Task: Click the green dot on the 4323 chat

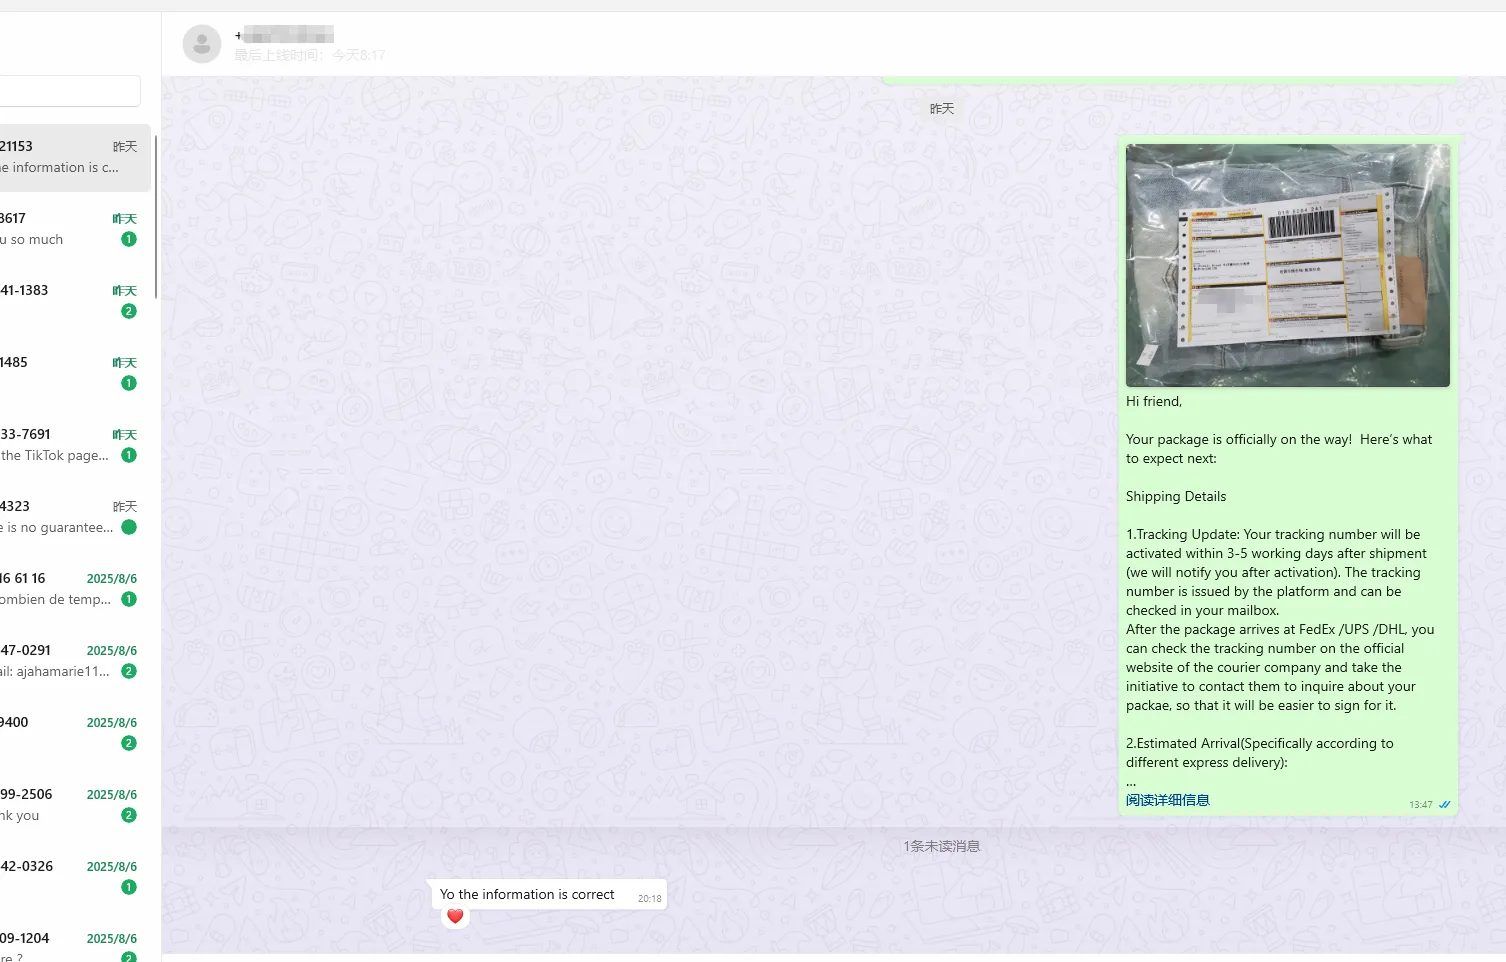Action: [x=128, y=527]
